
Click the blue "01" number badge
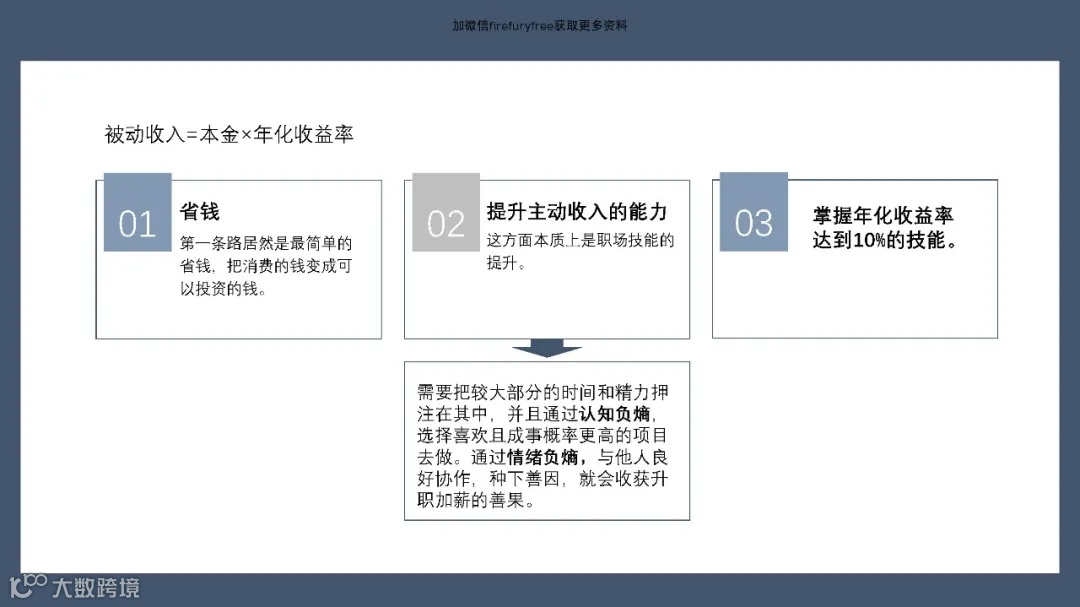coord(137,221)
